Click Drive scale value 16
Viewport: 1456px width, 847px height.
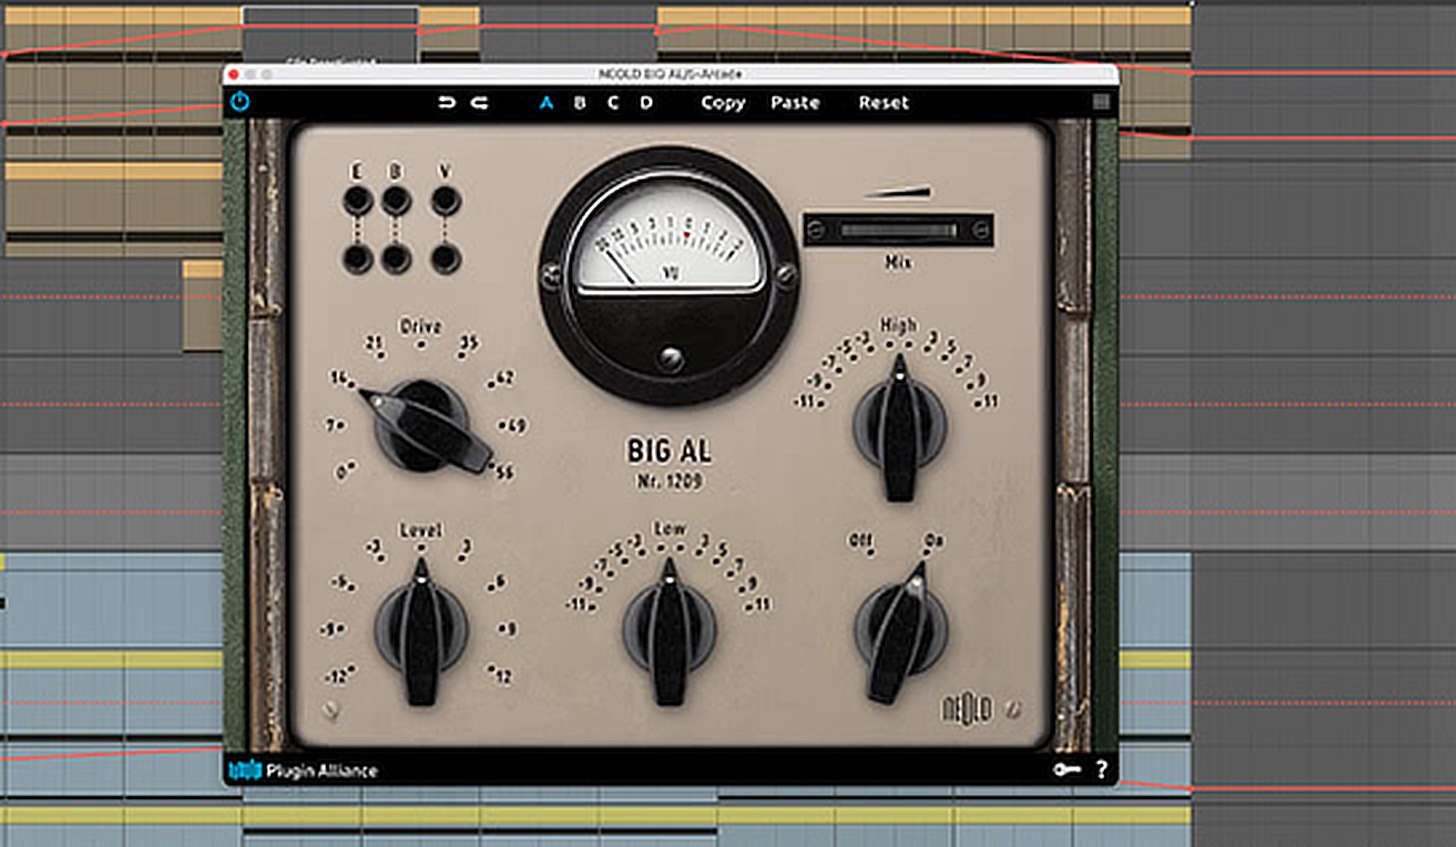click(x=340, y=378)
